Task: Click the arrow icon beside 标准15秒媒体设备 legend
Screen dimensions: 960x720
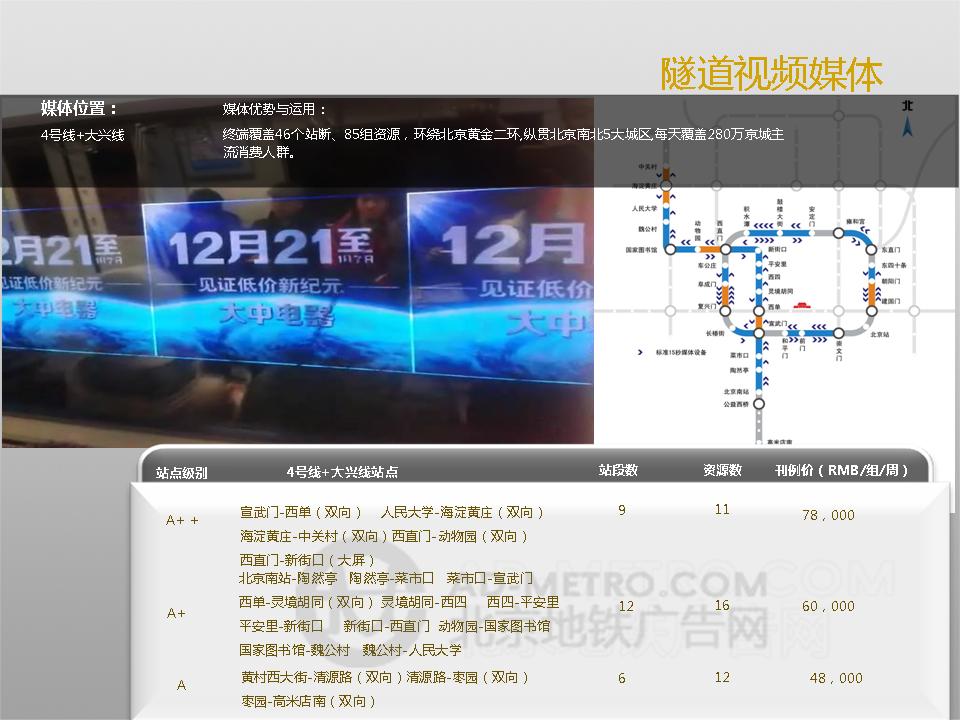Action: coord(640,353)
